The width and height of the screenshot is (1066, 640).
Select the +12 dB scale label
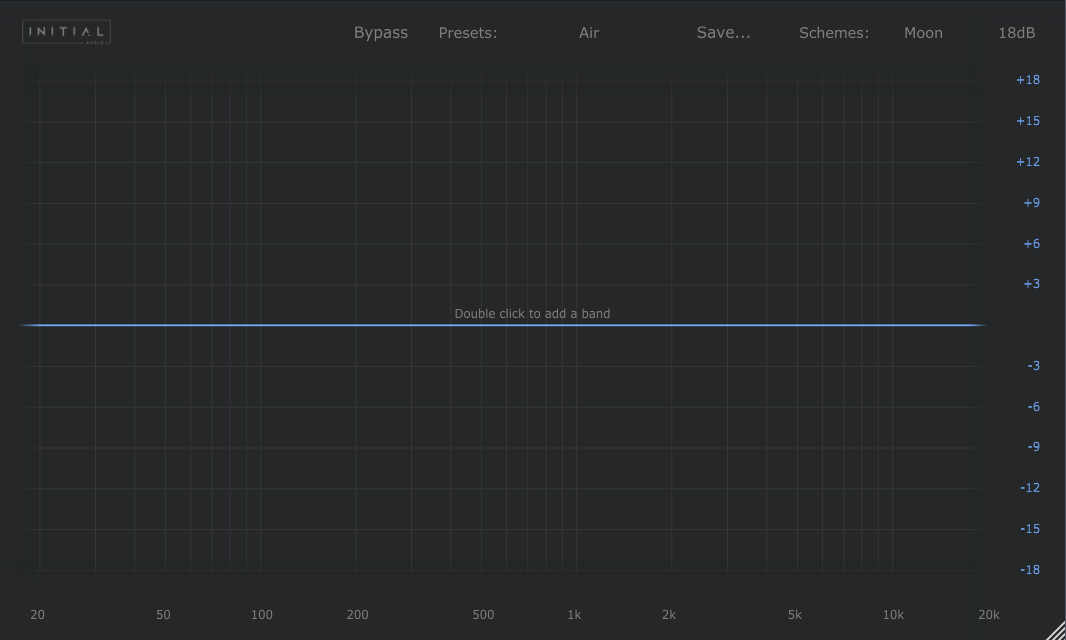(x=1028, y=162)
